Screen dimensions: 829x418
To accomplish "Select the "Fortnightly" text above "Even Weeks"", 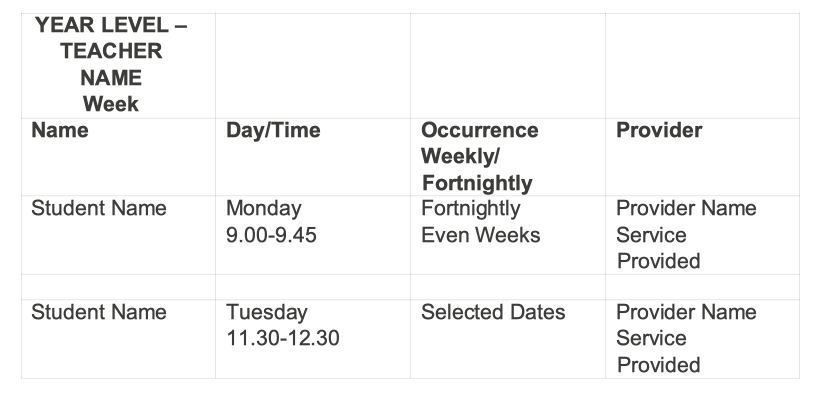I will click(470, 209).
